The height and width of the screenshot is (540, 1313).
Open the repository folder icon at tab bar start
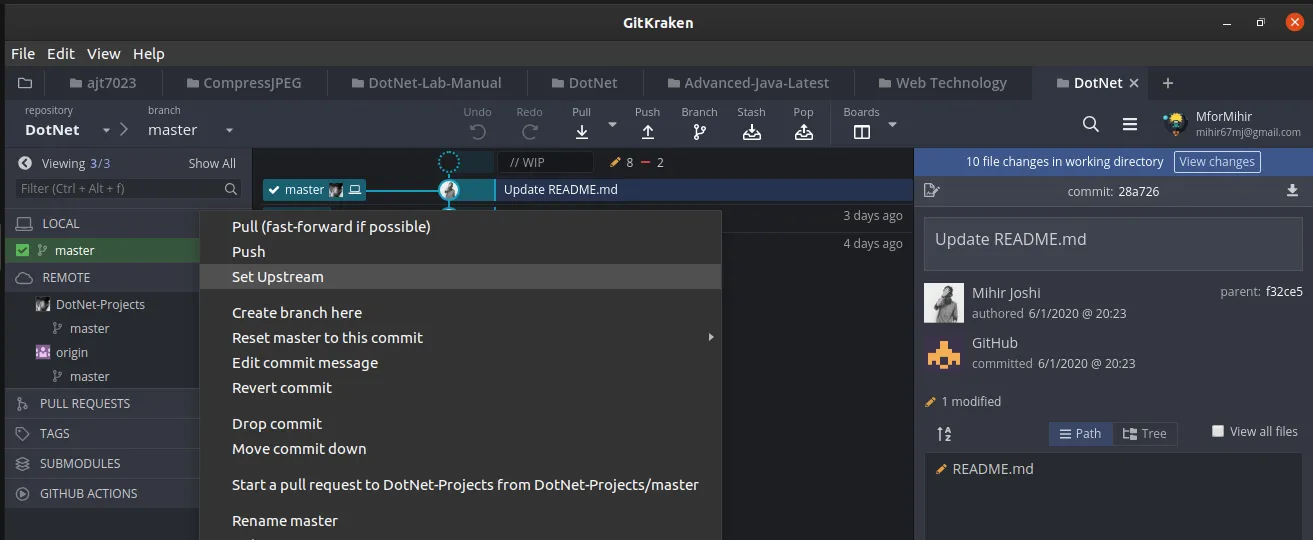(x=25, y=83)
